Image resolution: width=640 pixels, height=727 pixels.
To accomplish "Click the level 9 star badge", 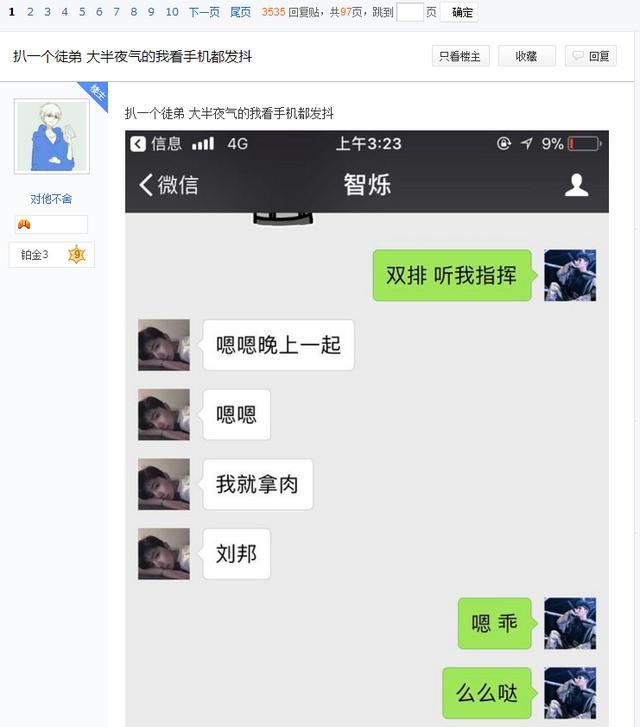I will (x=77, y=255).
